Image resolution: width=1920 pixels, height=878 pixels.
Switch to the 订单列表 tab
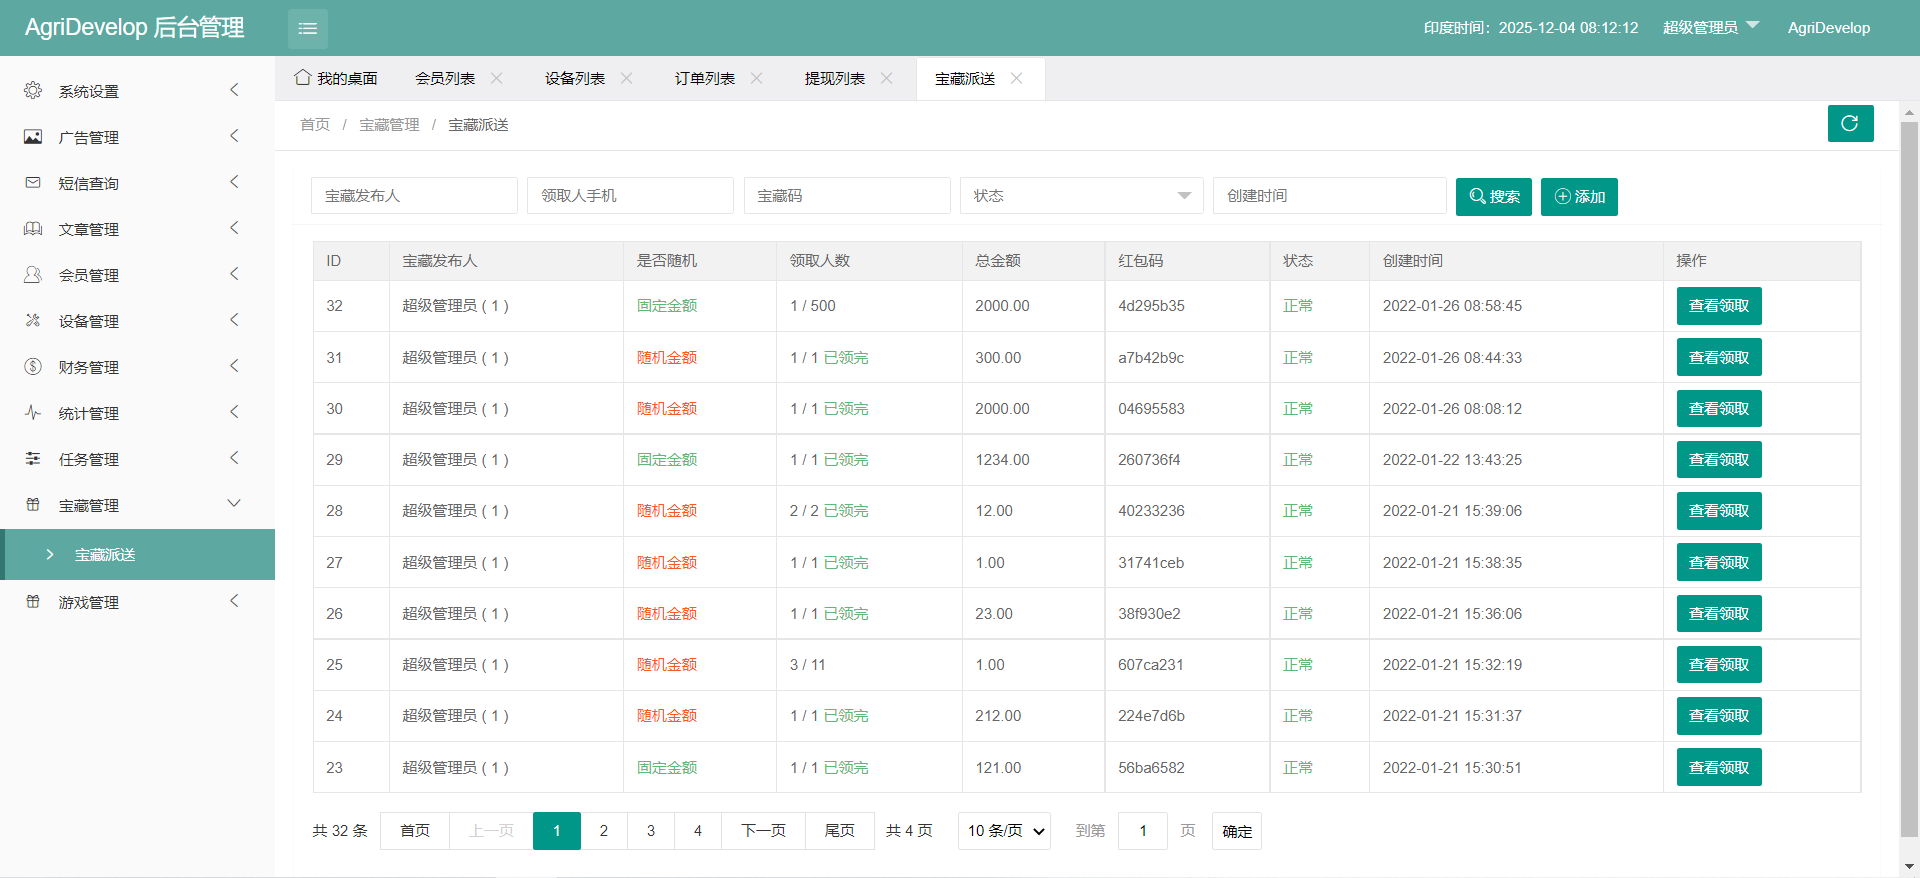704,78
